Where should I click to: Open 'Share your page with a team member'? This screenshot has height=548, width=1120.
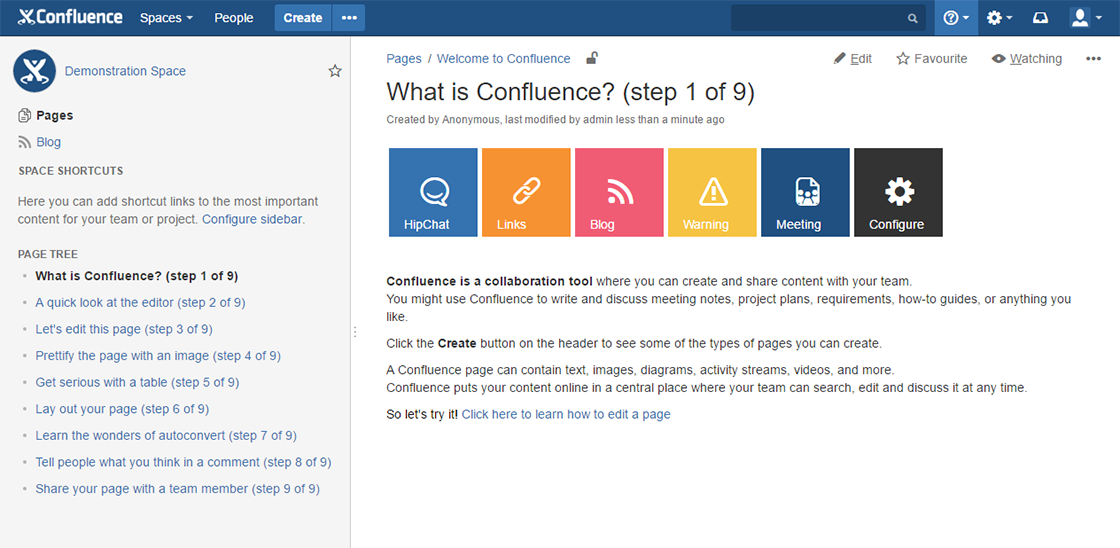[x=177, y=489]
